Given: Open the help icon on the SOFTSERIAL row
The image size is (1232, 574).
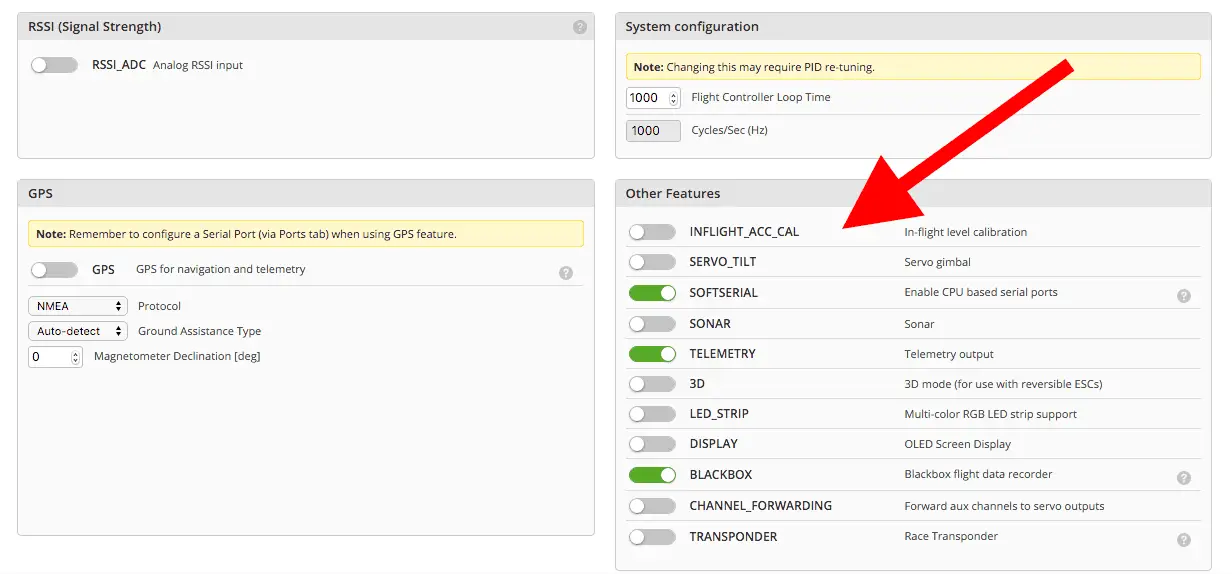Looking at the screenshot, I should coord(1183,296).
